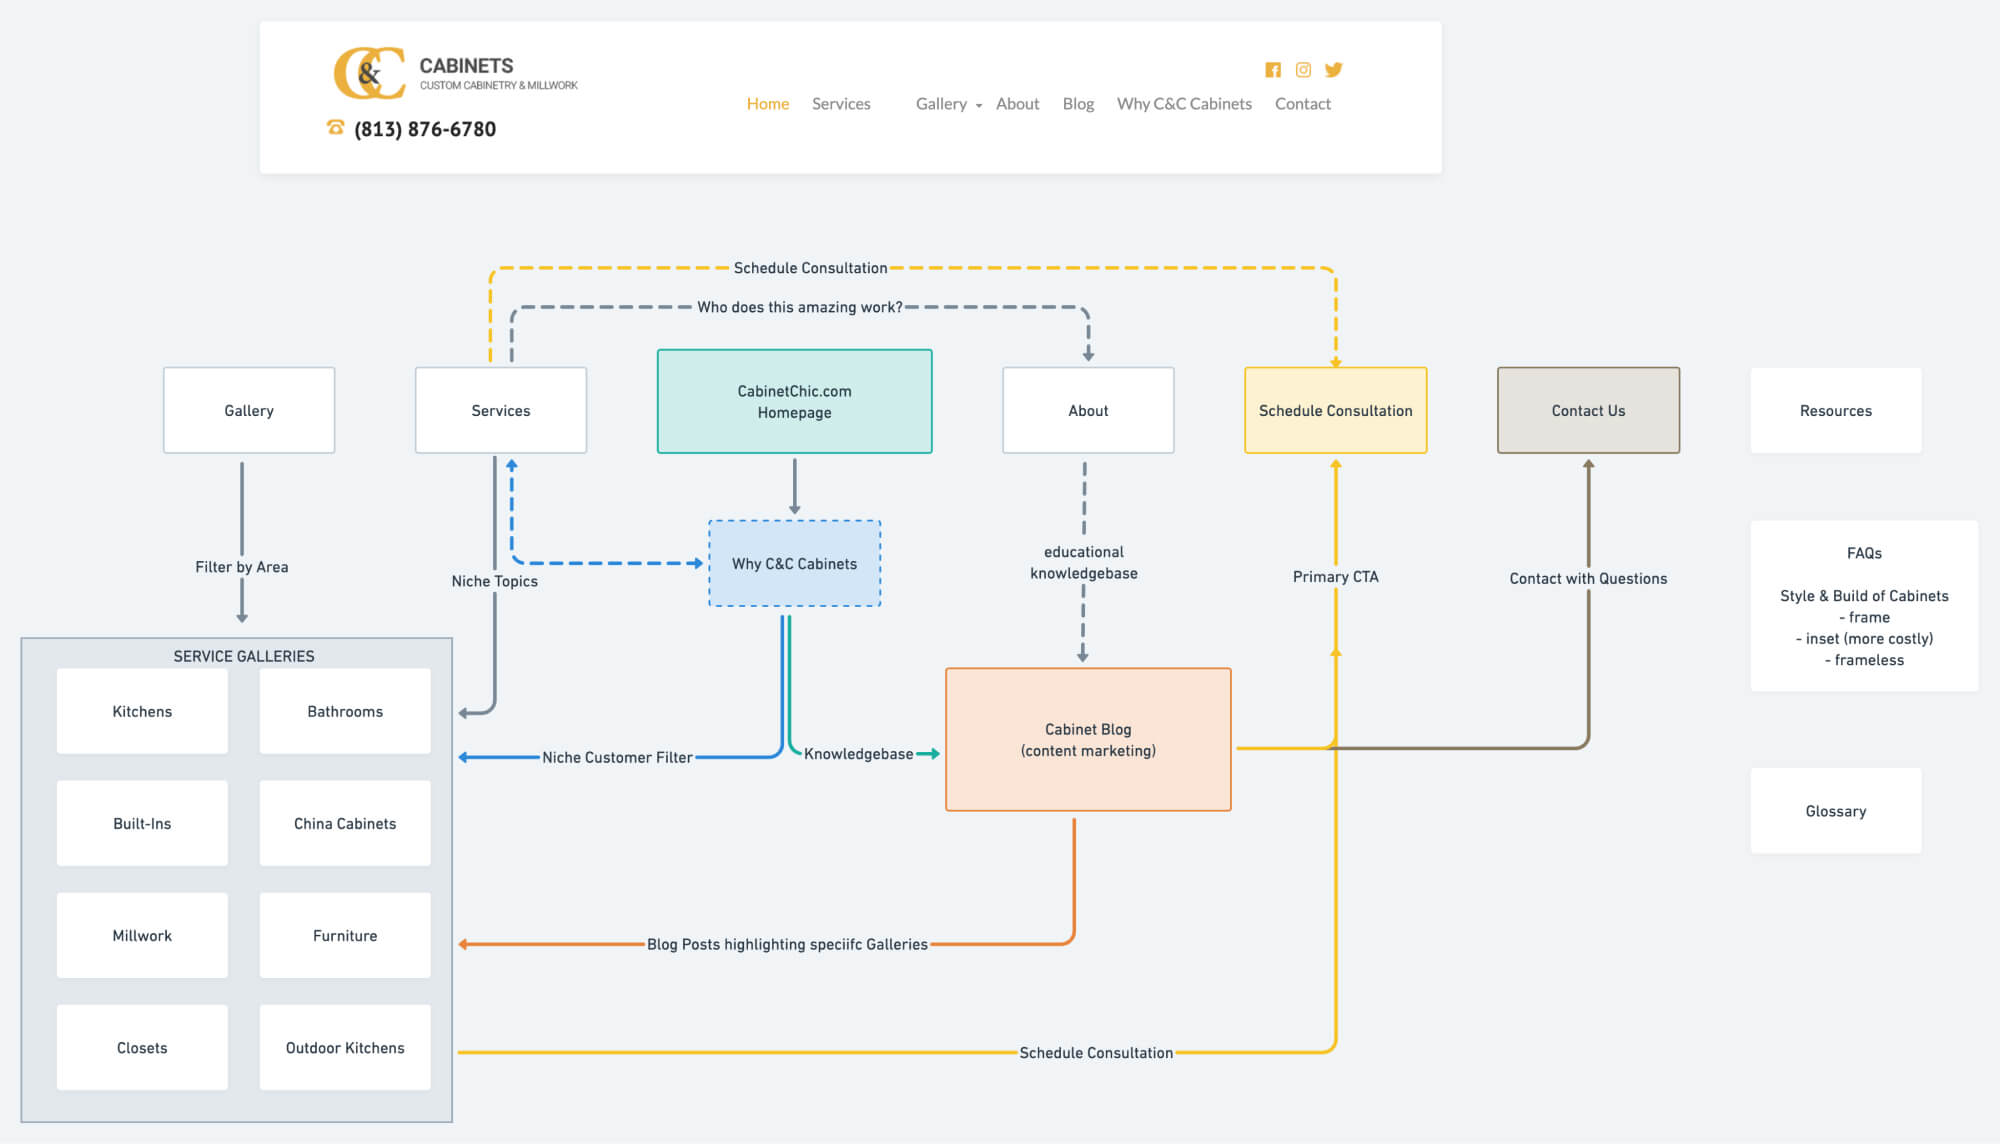Open the FAQs panel on the right

[1863, 605]
